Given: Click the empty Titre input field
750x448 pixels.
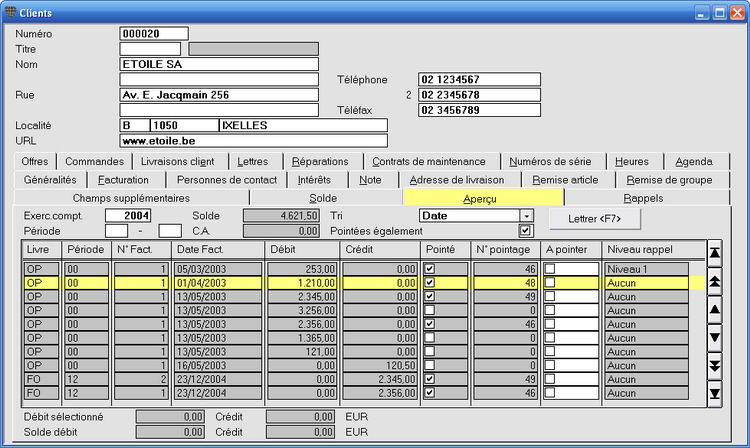Looking at the screenshot, I should (x=150, y=49).
